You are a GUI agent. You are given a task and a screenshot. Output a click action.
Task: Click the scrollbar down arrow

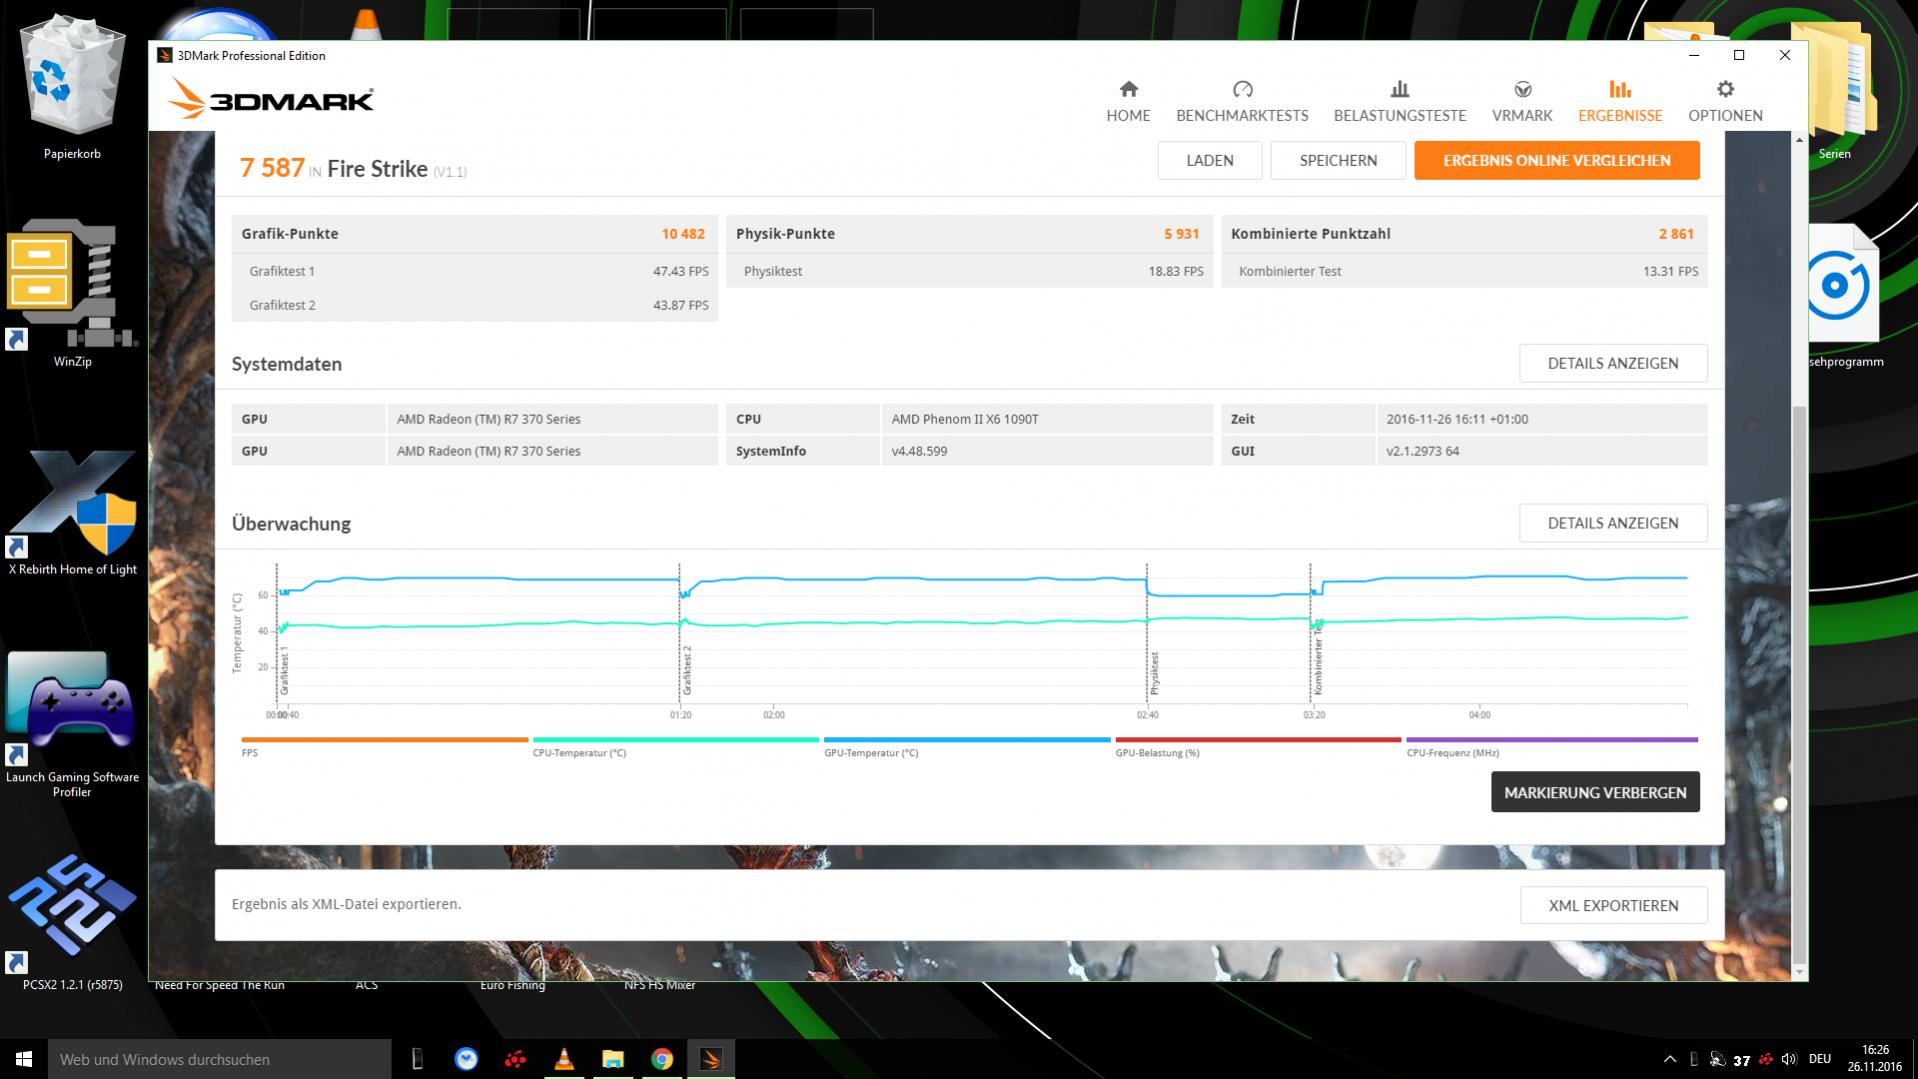1799,971
